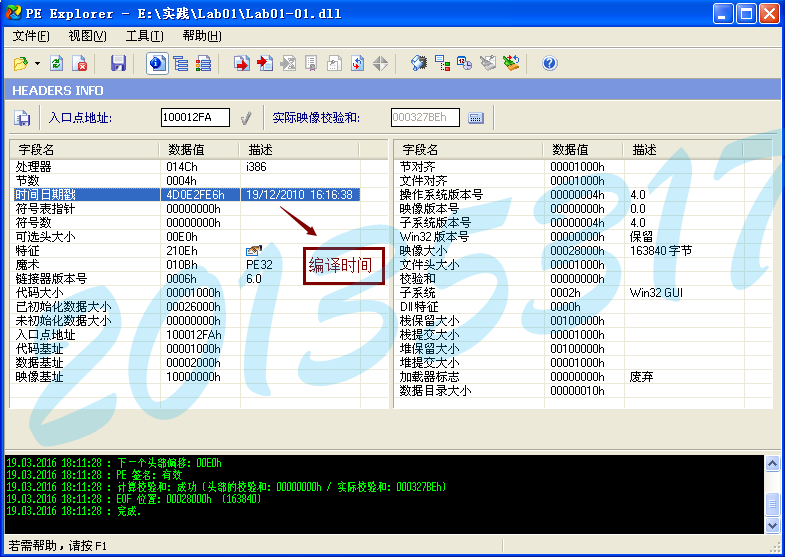The image size is (785, 557).
Task: Select the 符号表指针 row
Action: tap(187, 209)
